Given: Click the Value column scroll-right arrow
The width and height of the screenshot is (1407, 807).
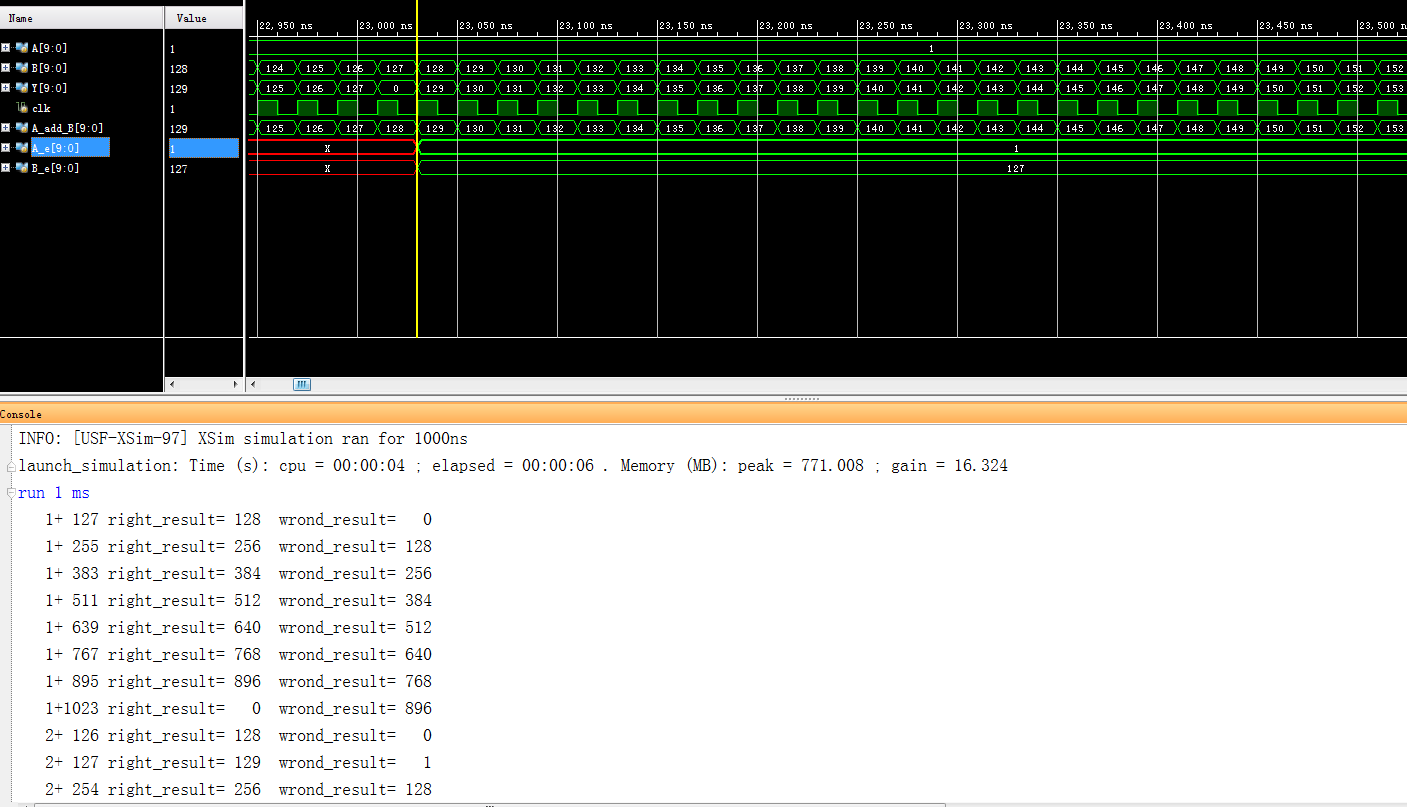Looking at the screenshot, I should (236, 384).
